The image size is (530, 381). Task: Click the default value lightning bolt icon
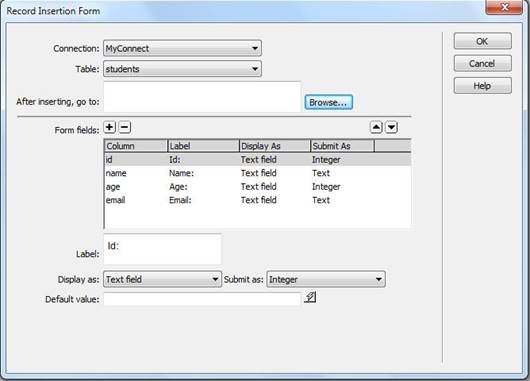point(310,297)
